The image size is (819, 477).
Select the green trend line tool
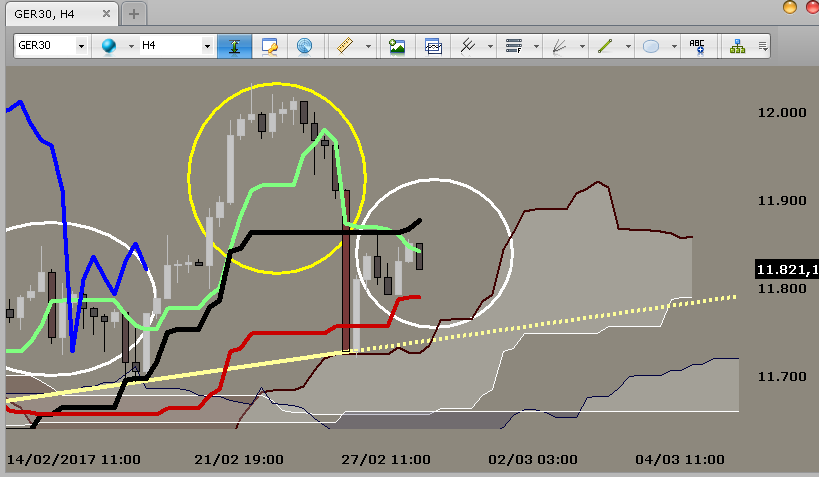point(605,46)
